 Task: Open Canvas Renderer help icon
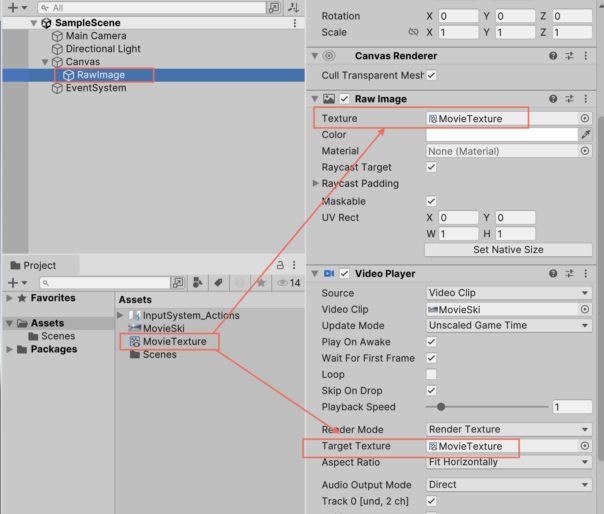(x=553, y=56)
